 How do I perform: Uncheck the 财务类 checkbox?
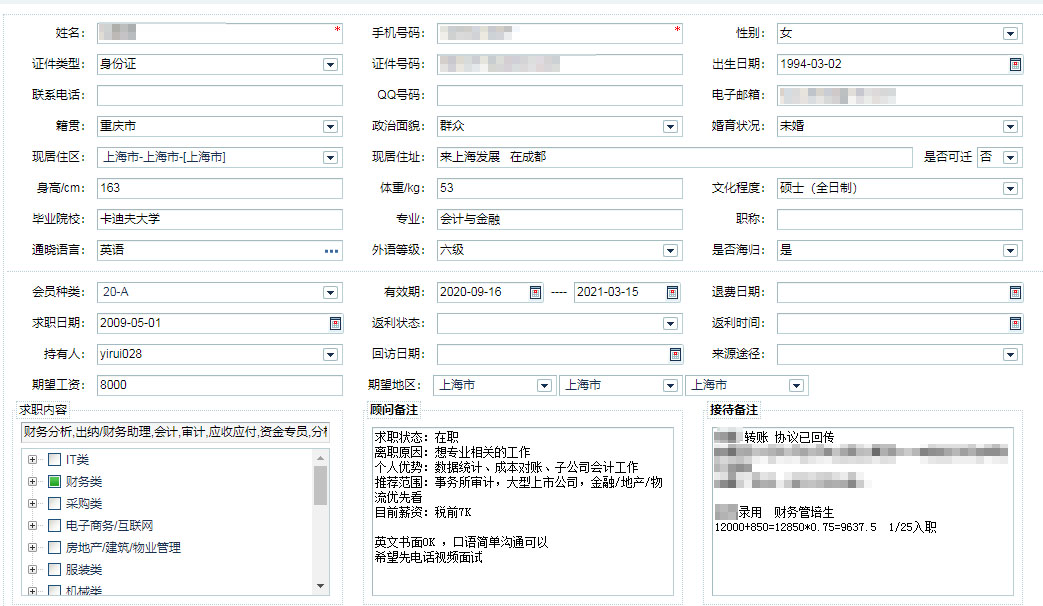tap(55, 482)
